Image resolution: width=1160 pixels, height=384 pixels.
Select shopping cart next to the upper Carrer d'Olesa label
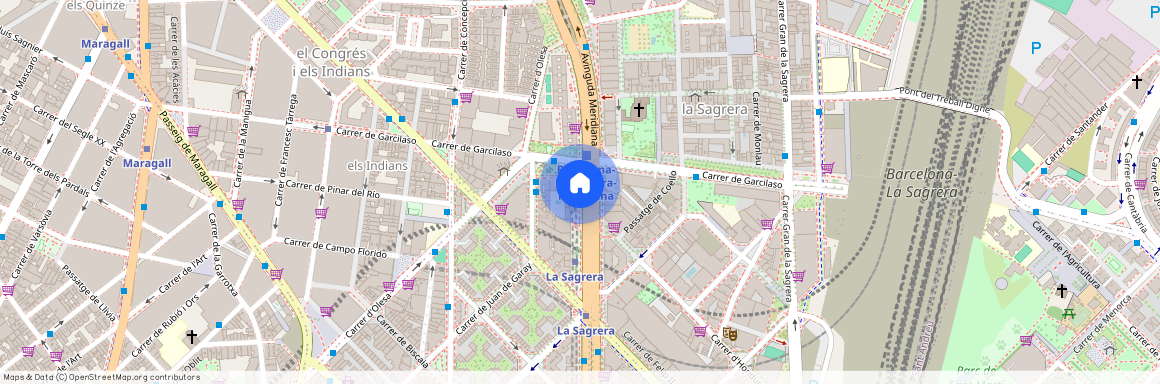tap(522, 112)
